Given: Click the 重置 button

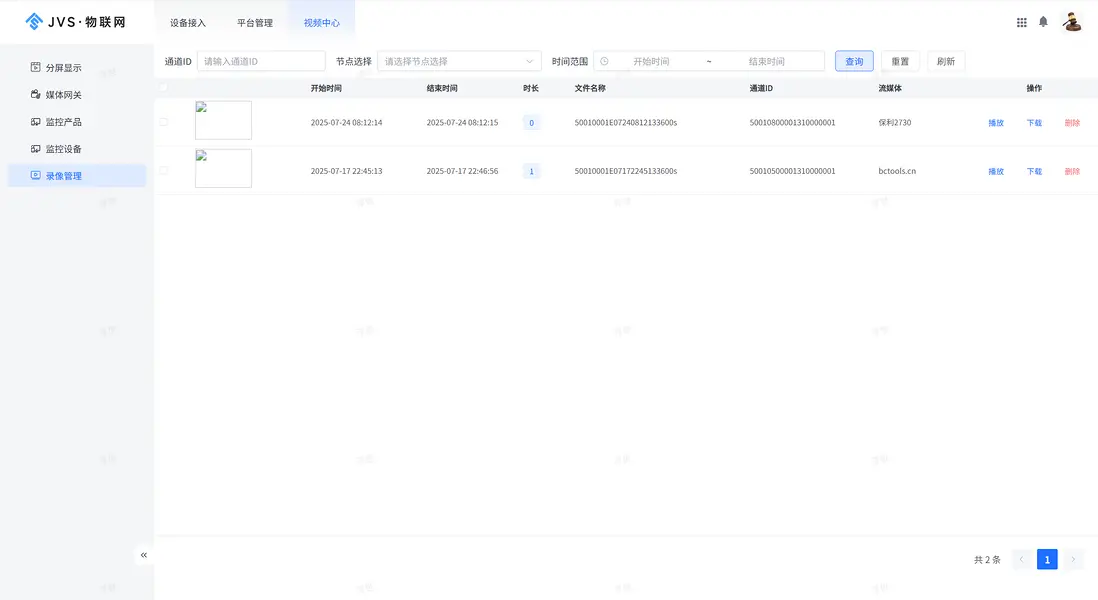Looking at the screenshot, I should click(900, 62).
